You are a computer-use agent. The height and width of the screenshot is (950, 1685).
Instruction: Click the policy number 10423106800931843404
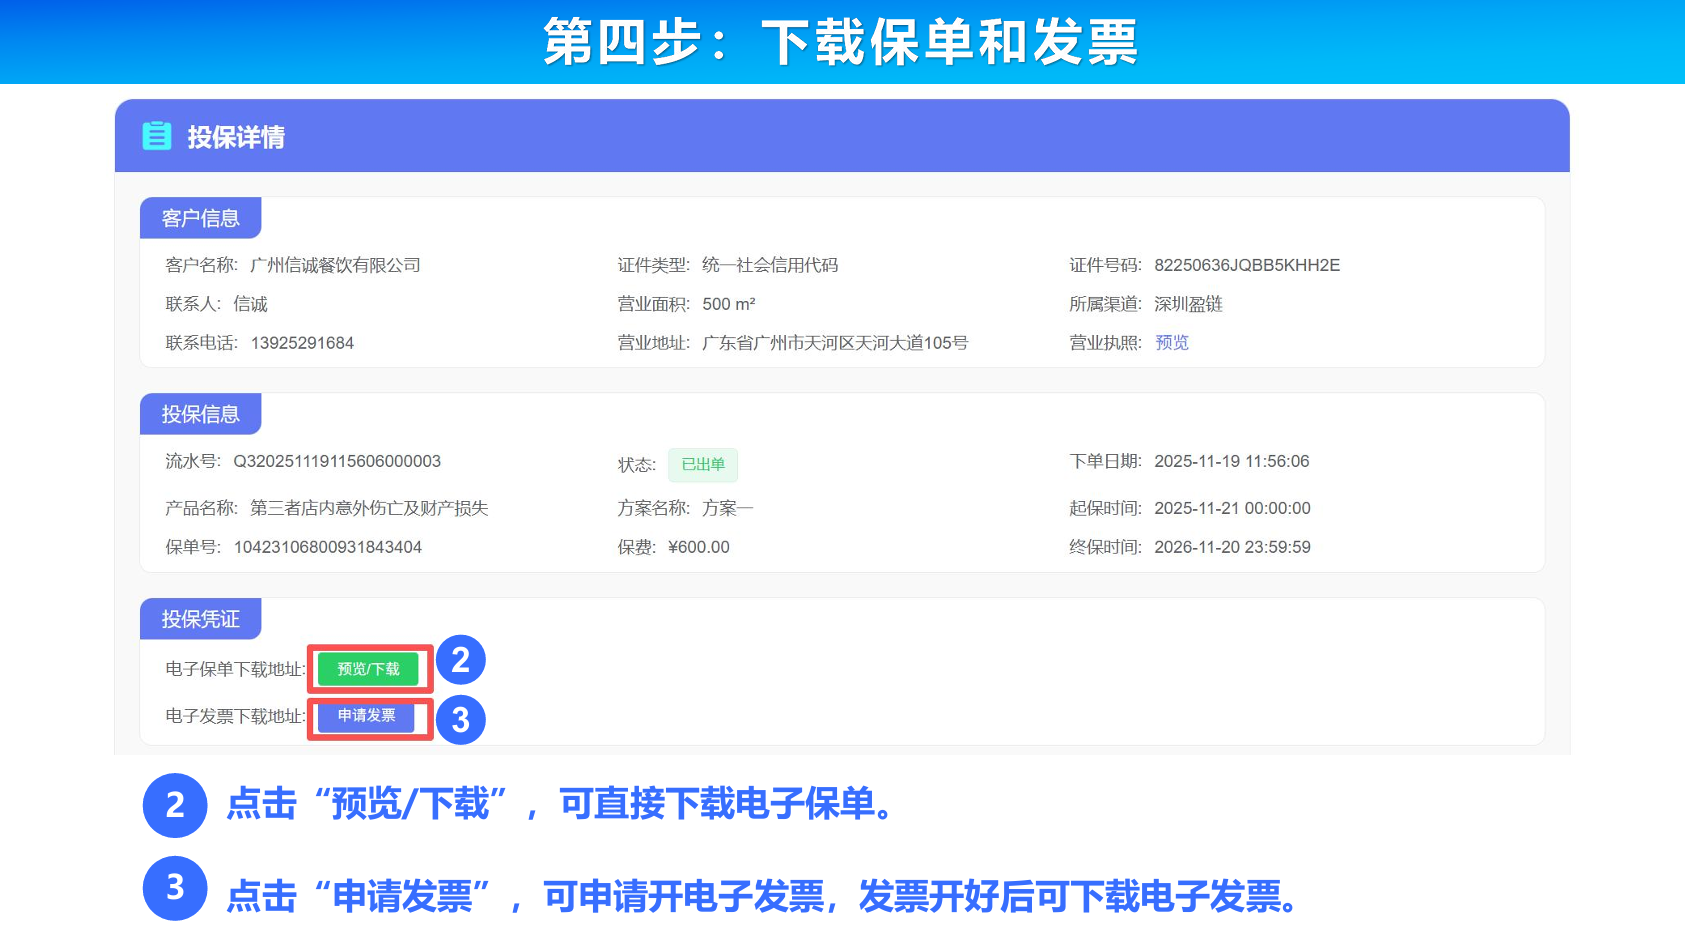(x=327, y=547)
